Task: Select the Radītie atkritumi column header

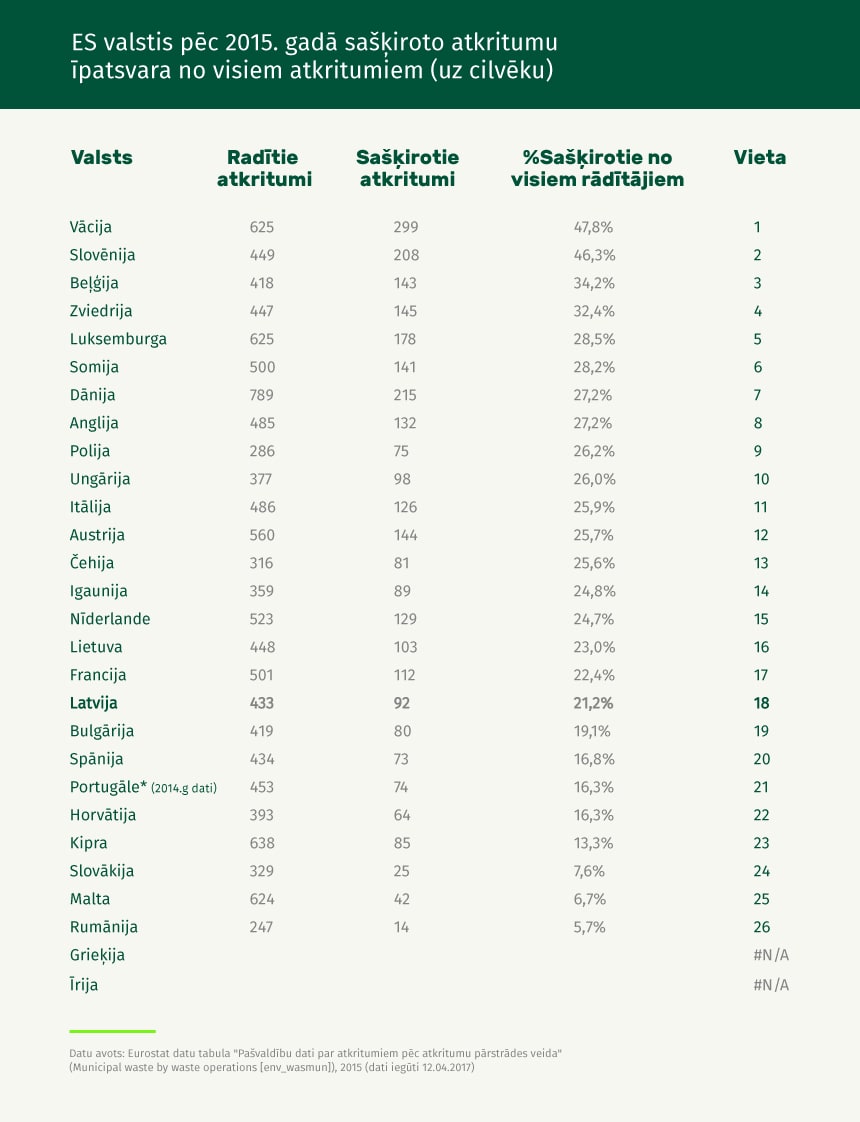Action: coord(264,168)
